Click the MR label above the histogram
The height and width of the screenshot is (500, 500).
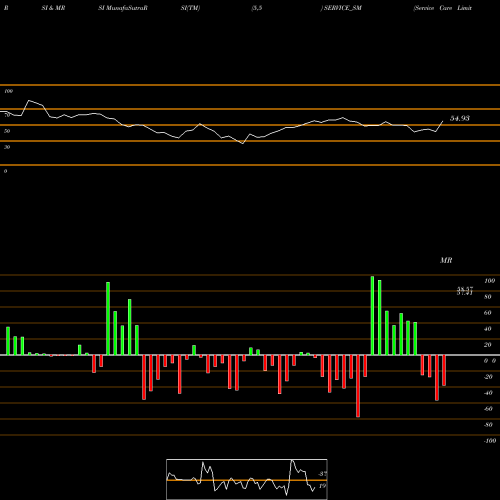(x=446, y=260)
